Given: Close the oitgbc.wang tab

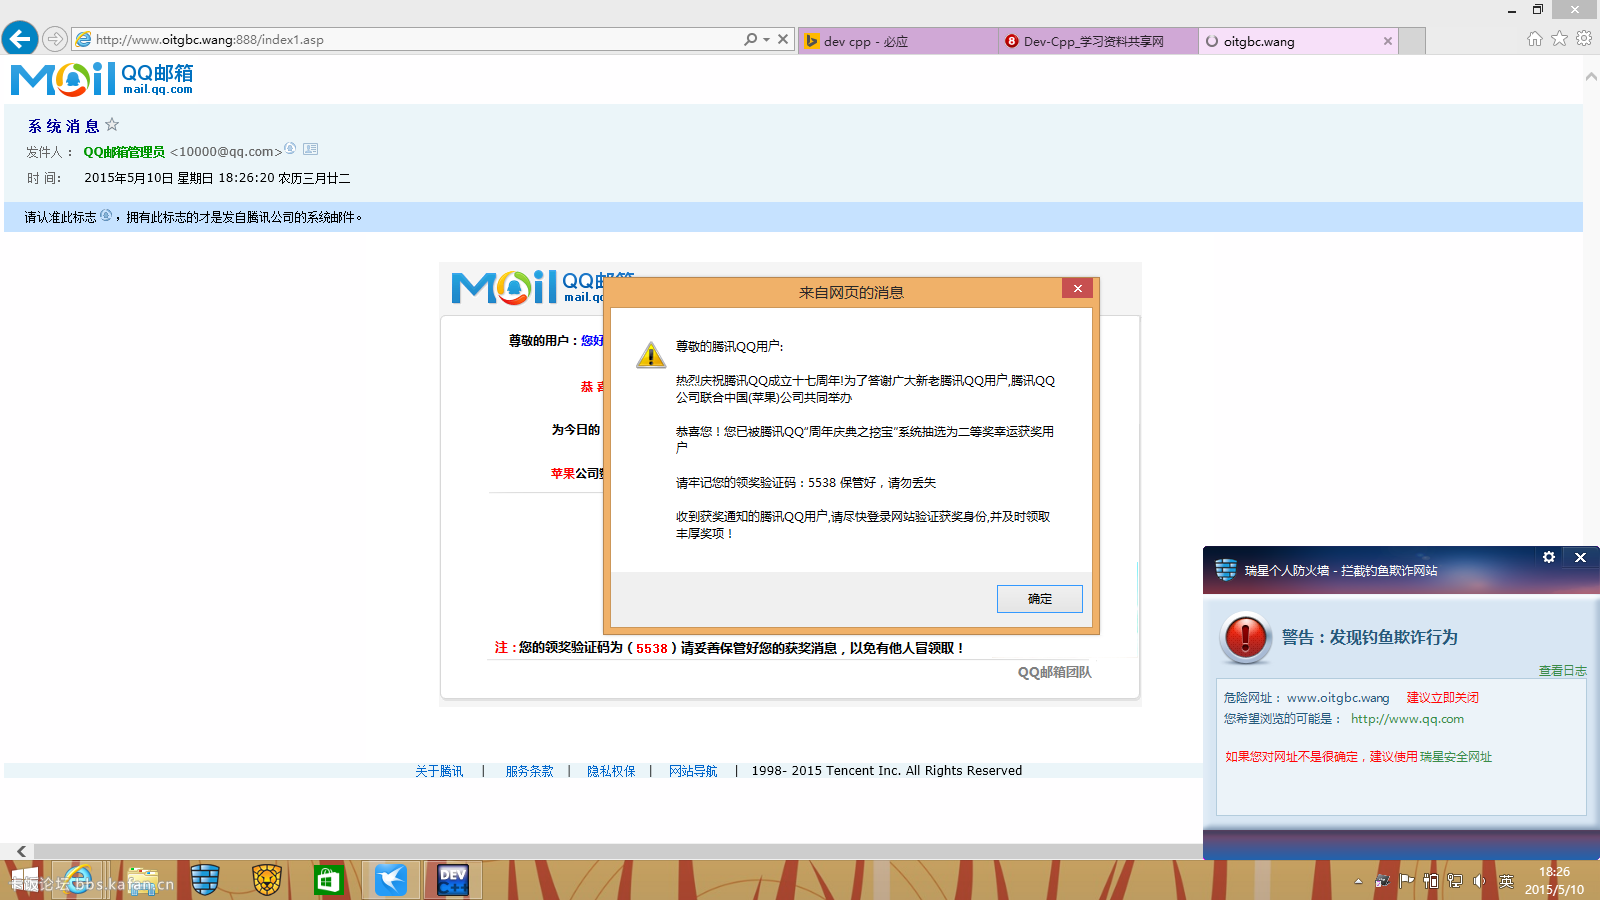Looking at the screenshot, I should tap(1388, 41).
